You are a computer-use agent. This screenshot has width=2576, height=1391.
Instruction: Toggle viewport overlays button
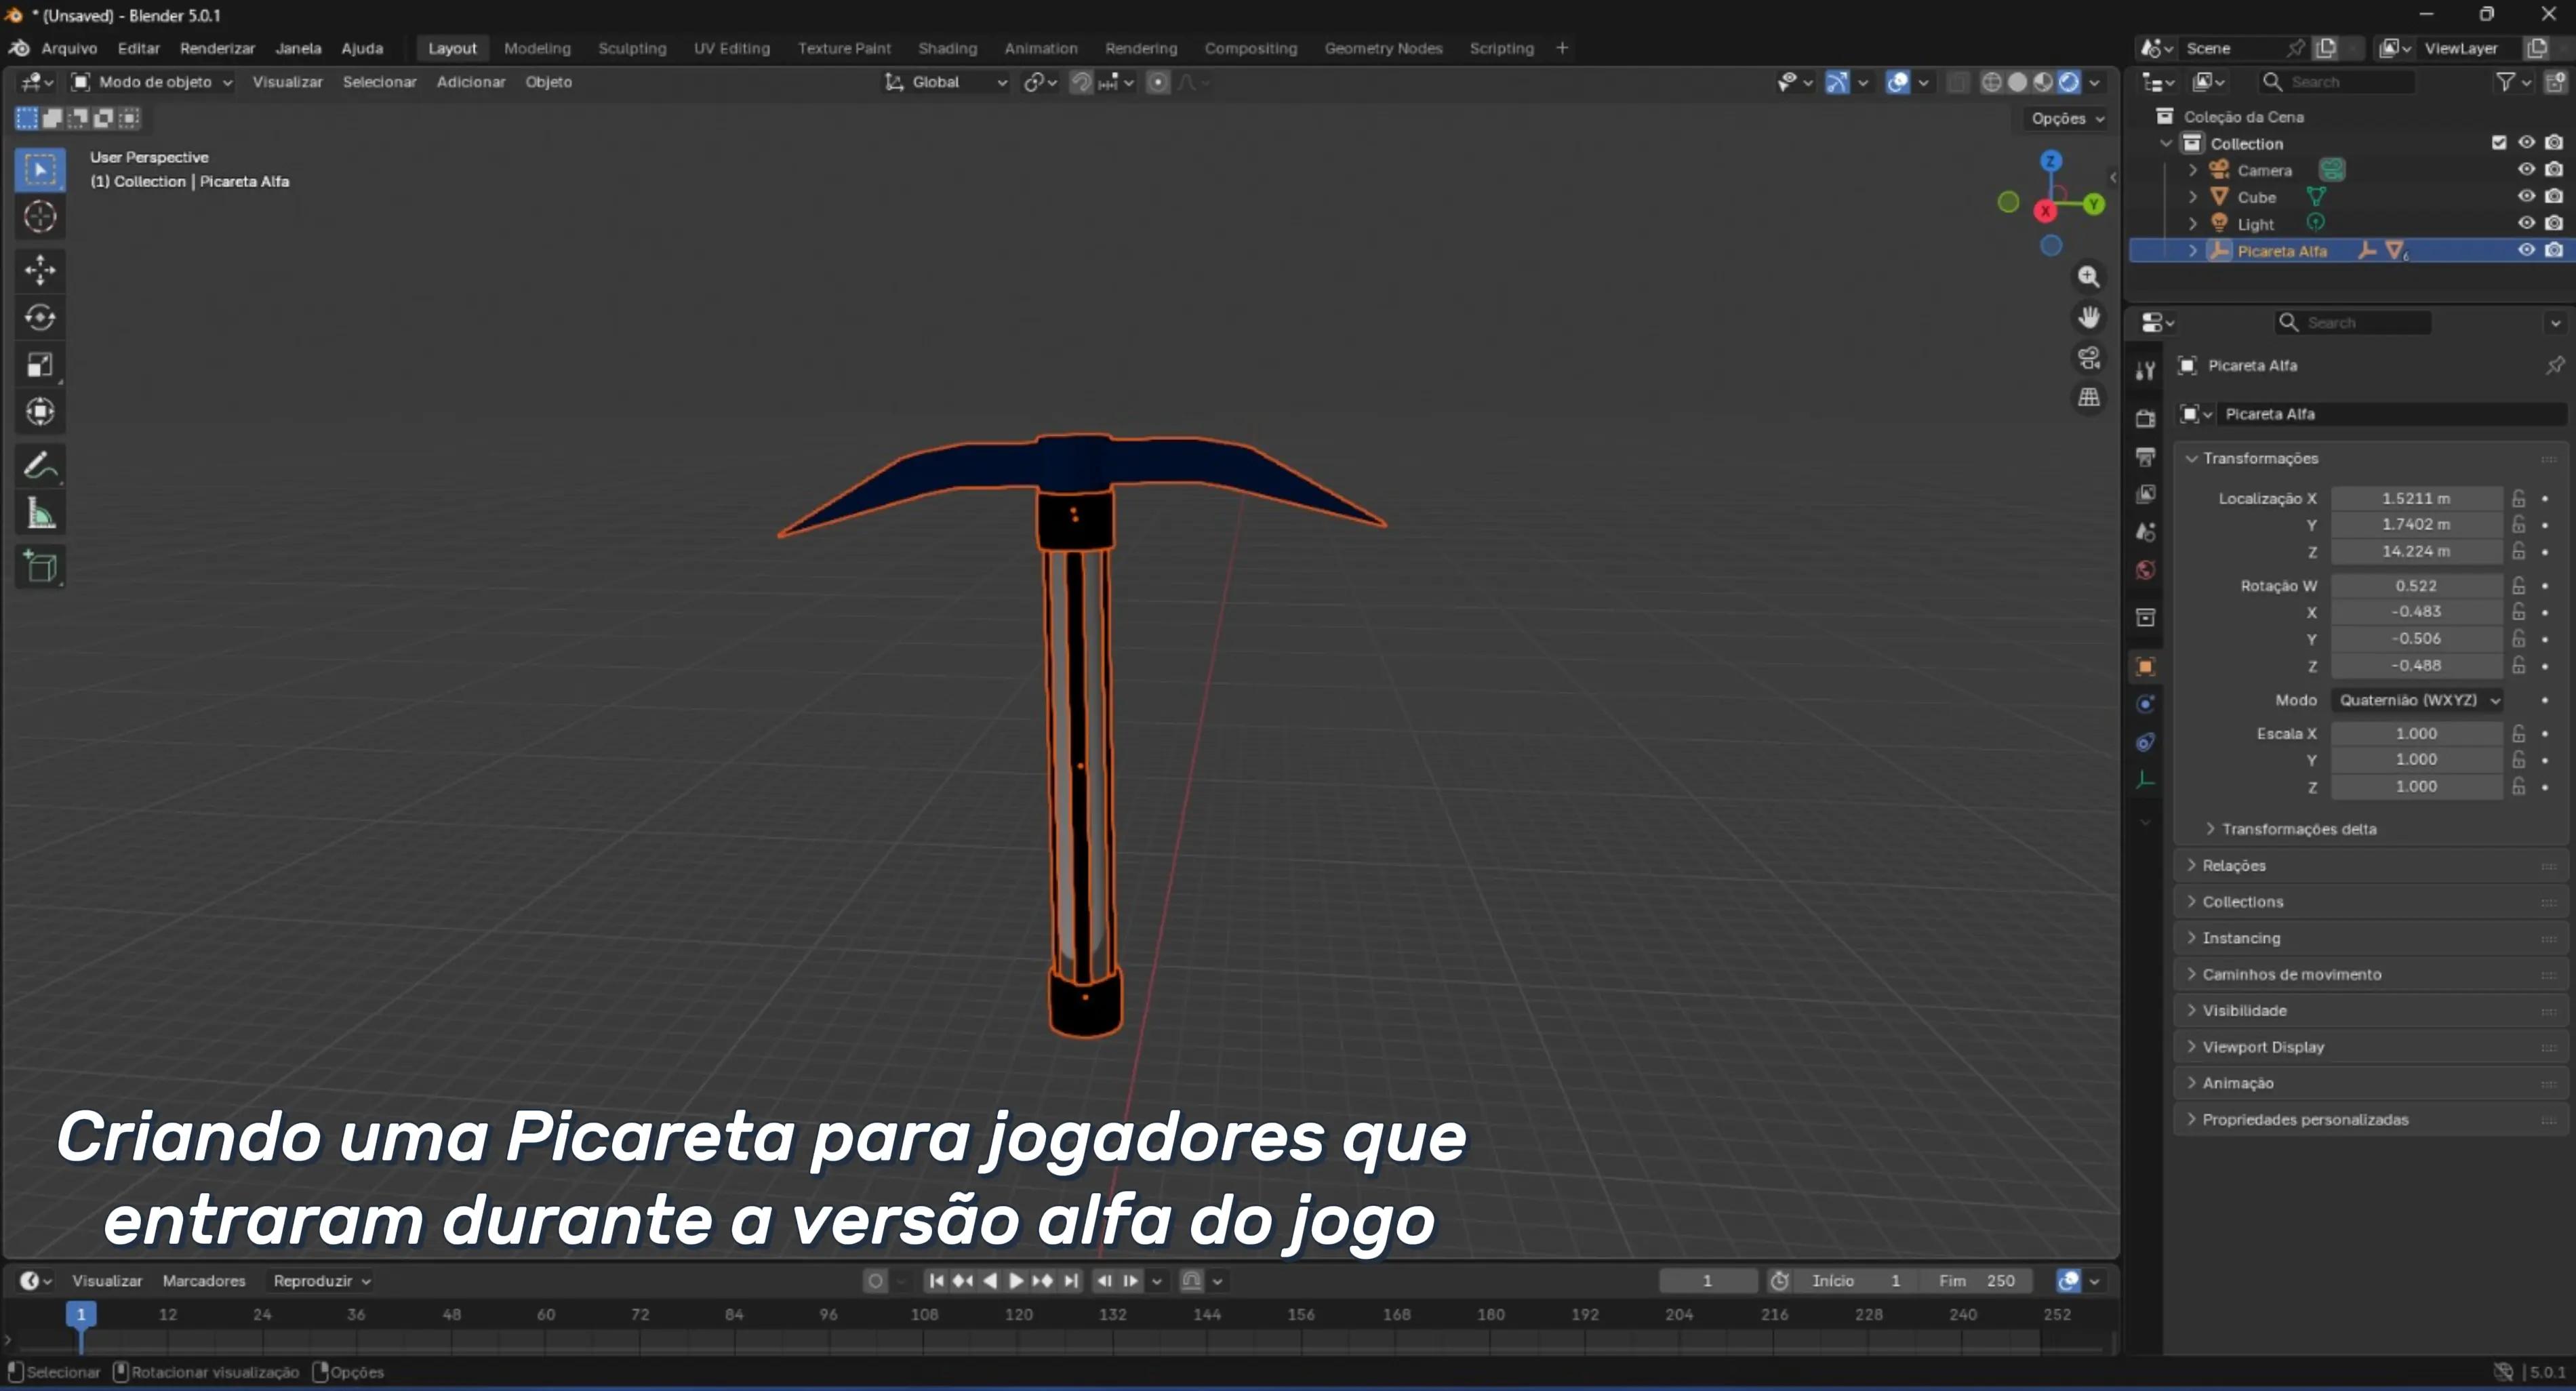point(1897,82)
